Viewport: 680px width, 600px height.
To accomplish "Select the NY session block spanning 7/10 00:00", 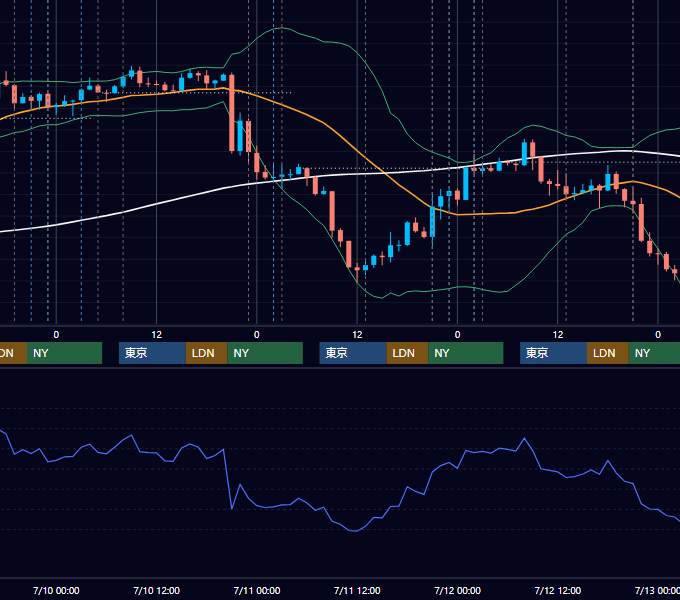I will coord(64,353).
